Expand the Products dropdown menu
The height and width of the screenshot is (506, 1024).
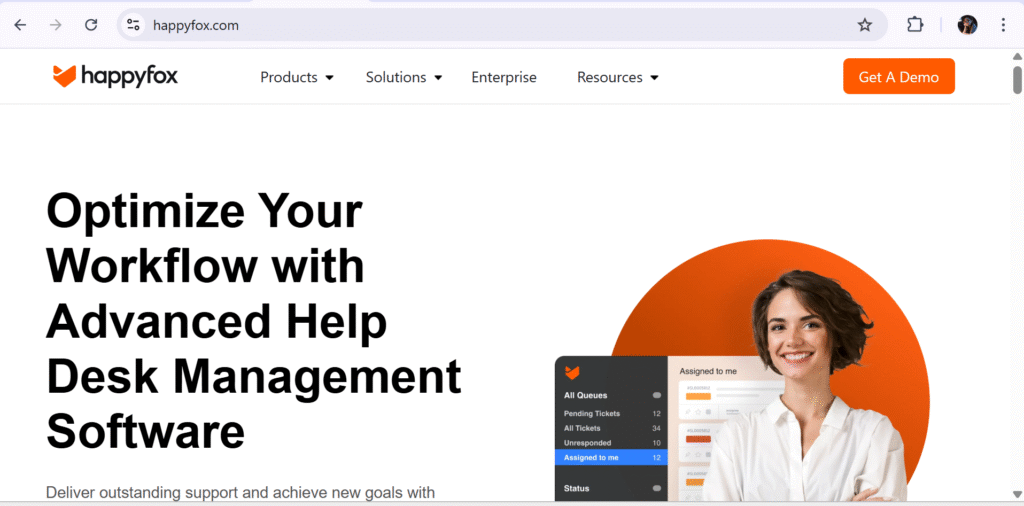click(x=296, y=77)
